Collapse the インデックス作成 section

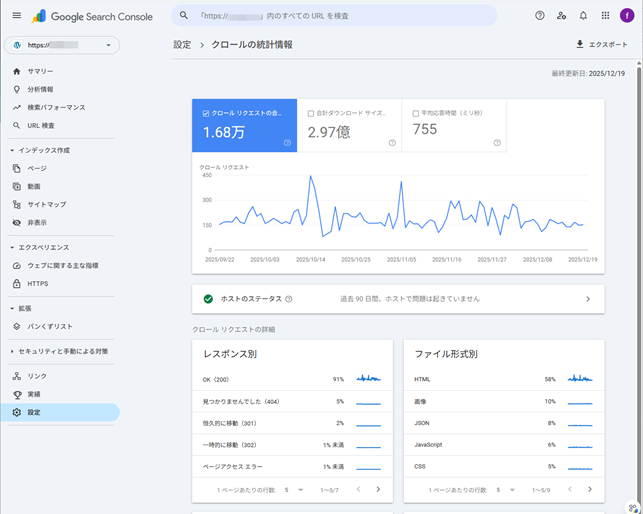point(11,150)
